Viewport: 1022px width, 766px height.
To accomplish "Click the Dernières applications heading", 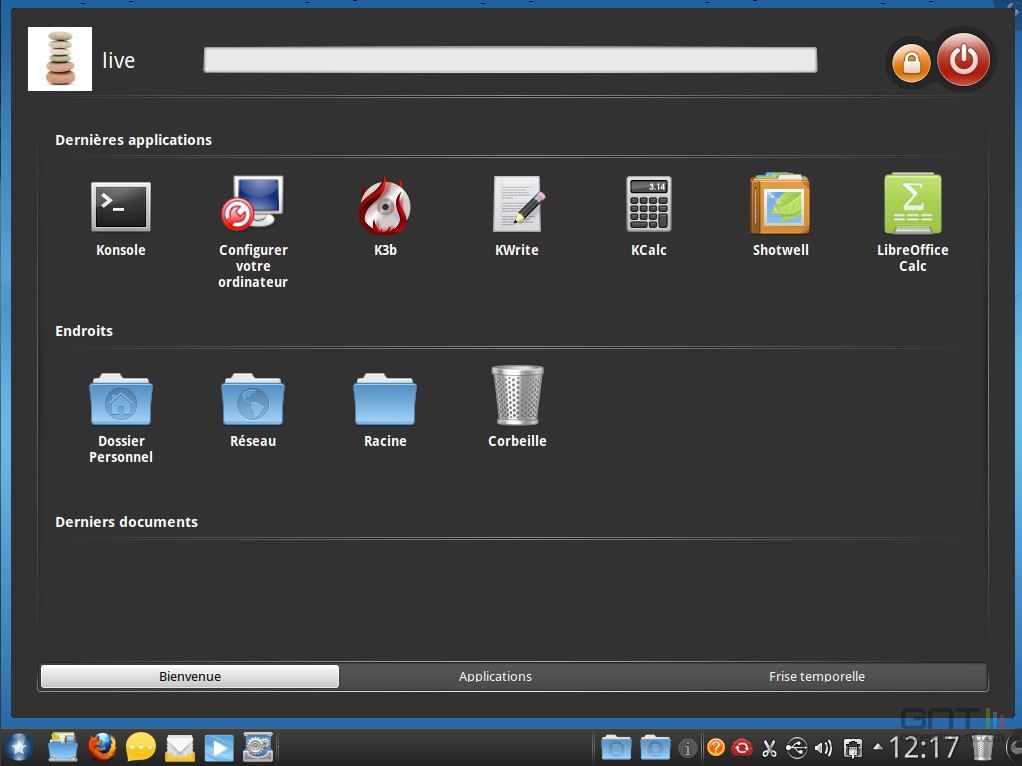I will 134,140.
